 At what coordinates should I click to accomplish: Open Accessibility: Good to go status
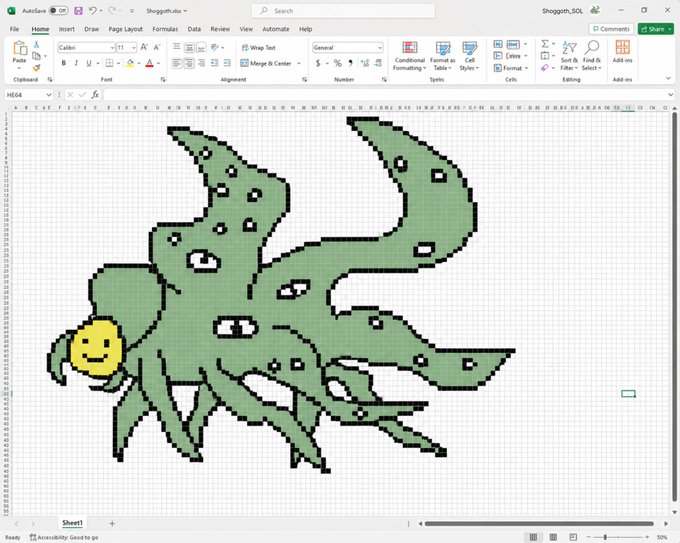coord(64,537)
